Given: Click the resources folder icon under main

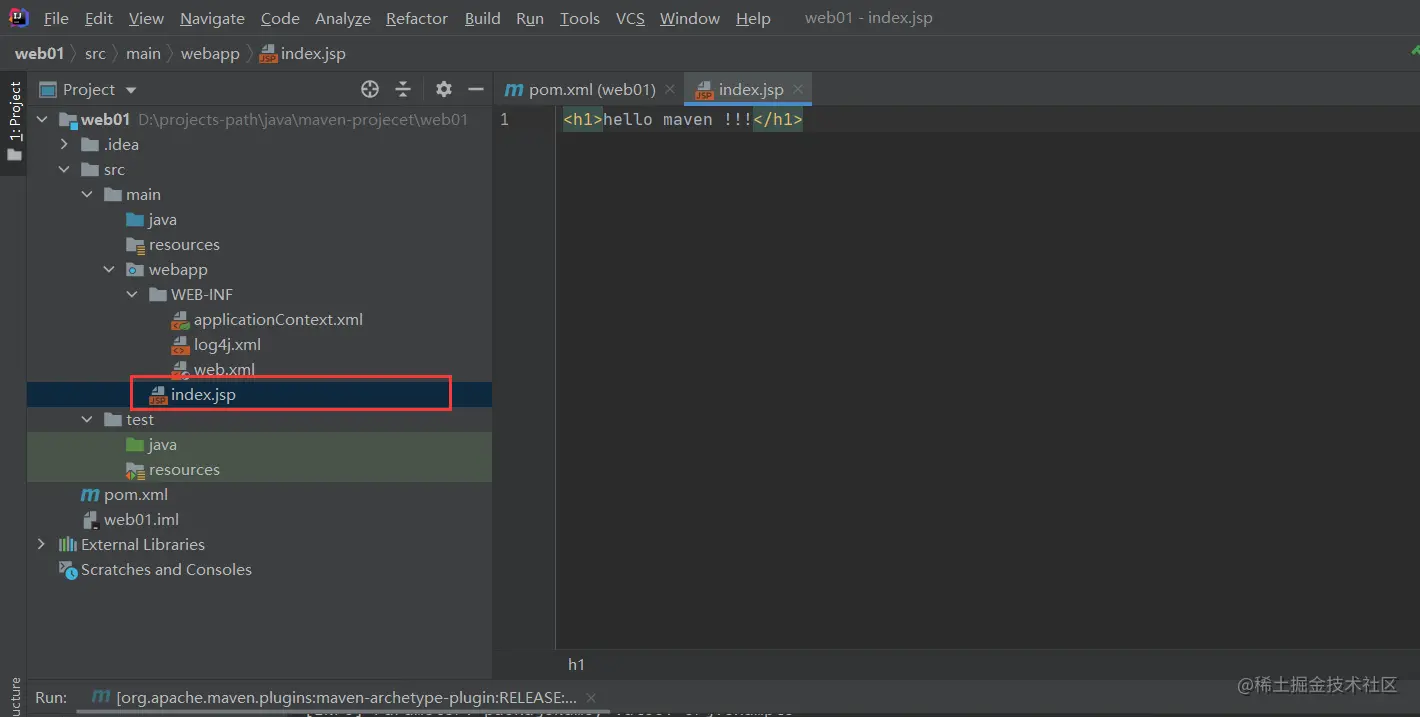Looking at the screenshot, I should click(x=136, y=245).
